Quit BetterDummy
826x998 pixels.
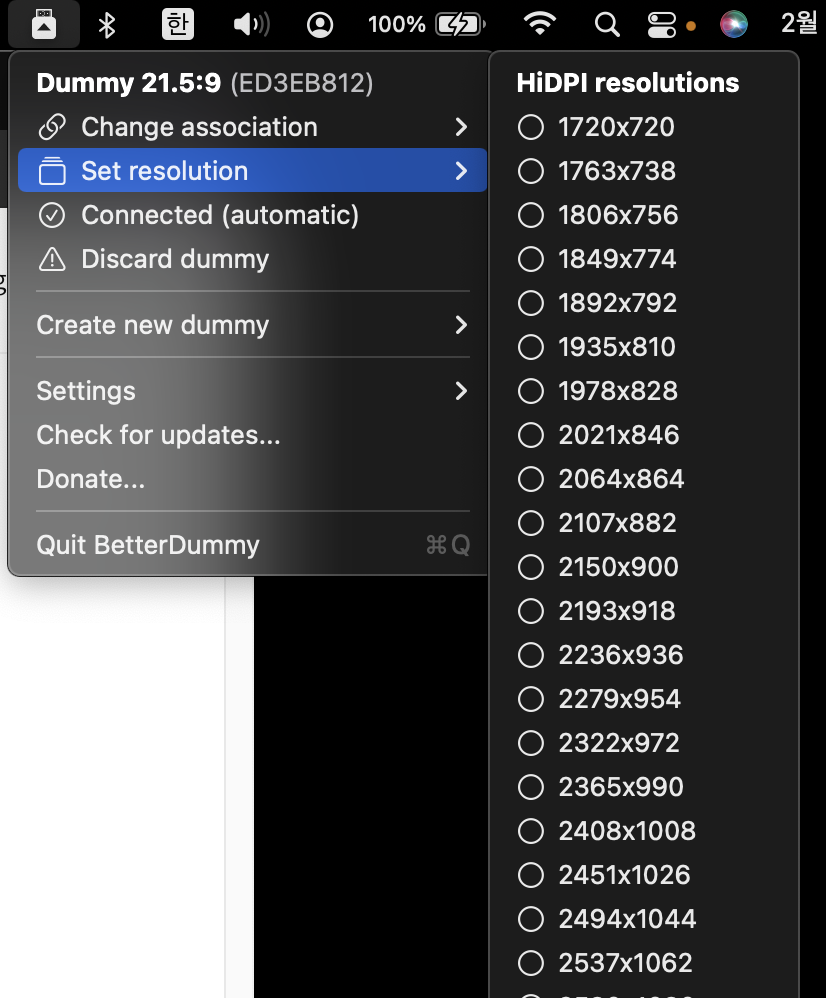coord(253,545)
